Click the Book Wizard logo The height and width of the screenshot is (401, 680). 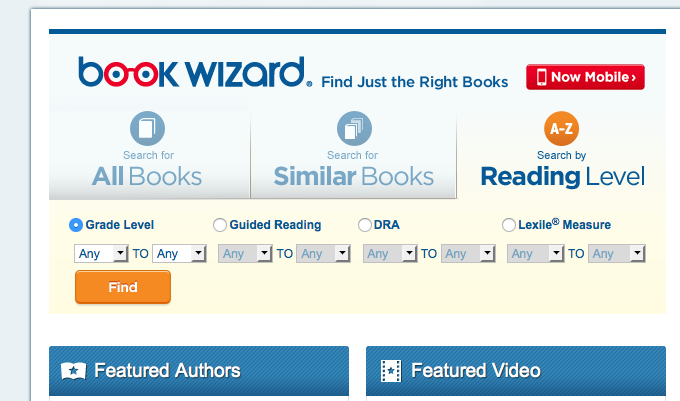(195, 72)
